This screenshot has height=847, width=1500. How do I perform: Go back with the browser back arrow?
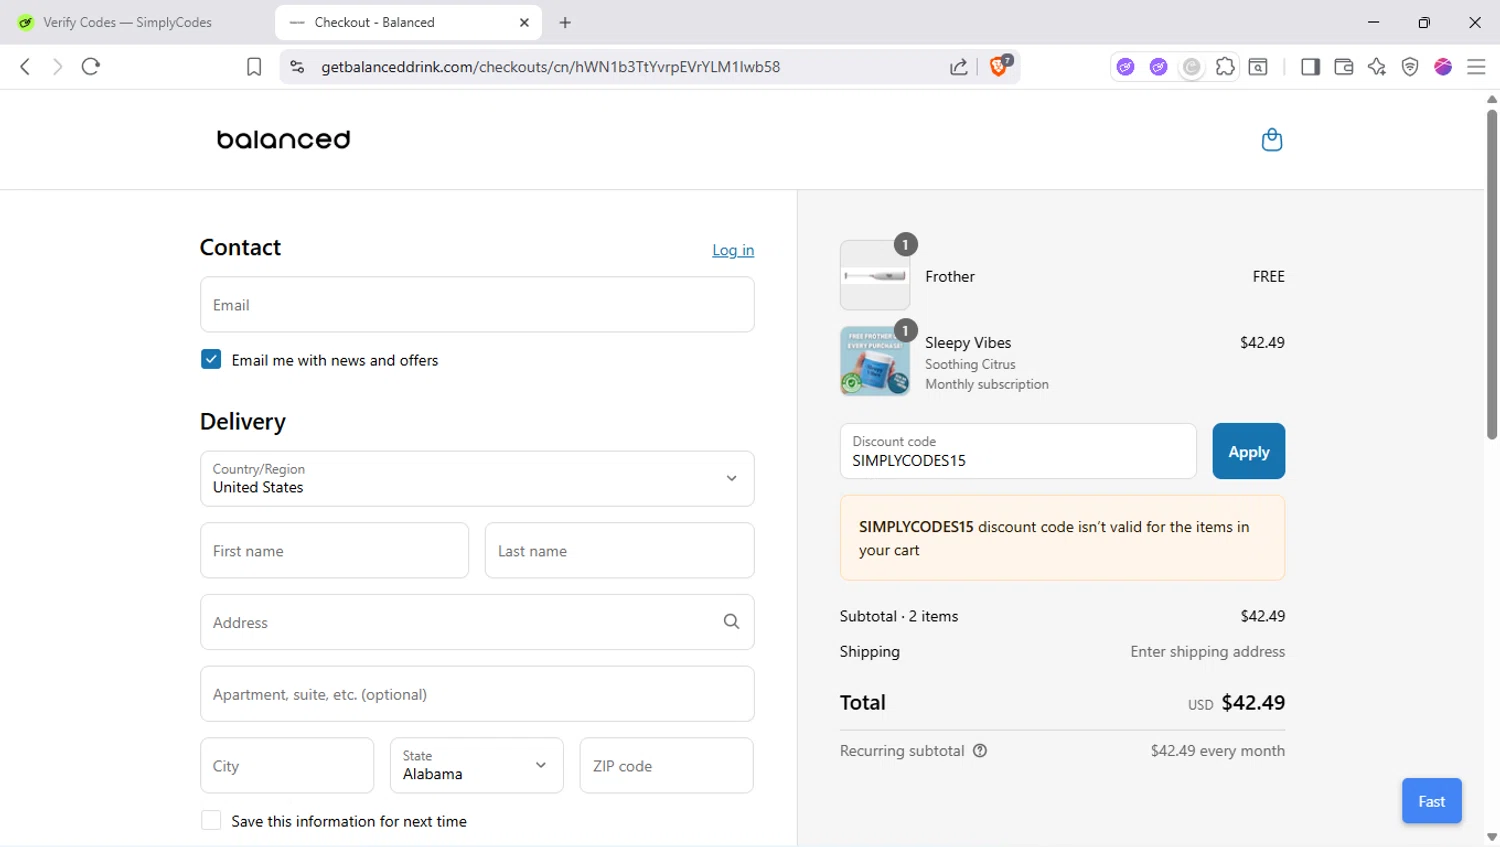[25, 67]
